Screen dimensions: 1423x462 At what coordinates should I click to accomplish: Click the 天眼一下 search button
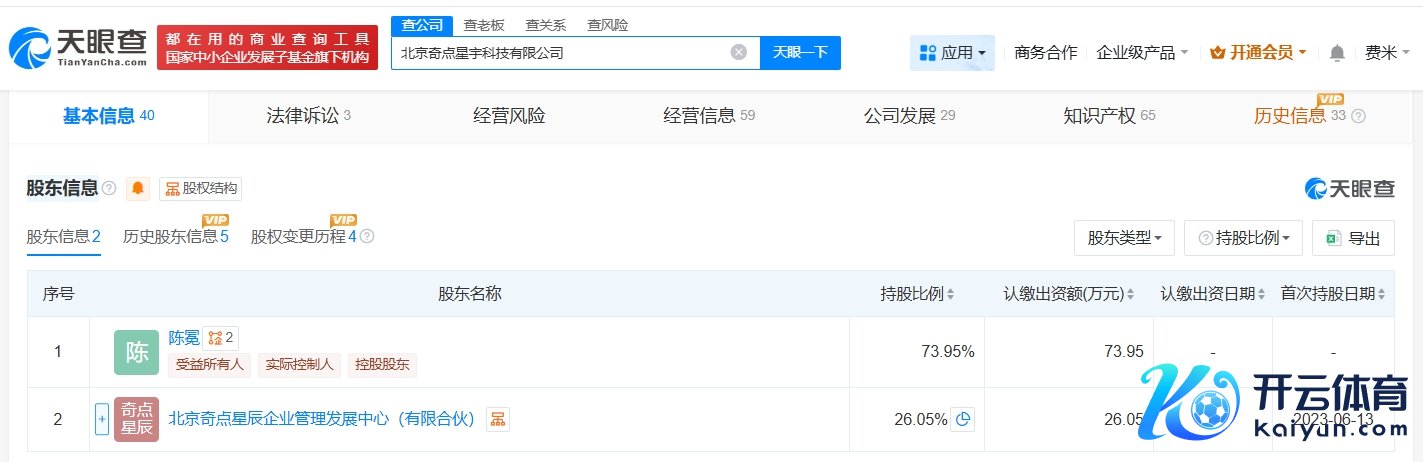point(800,53)
